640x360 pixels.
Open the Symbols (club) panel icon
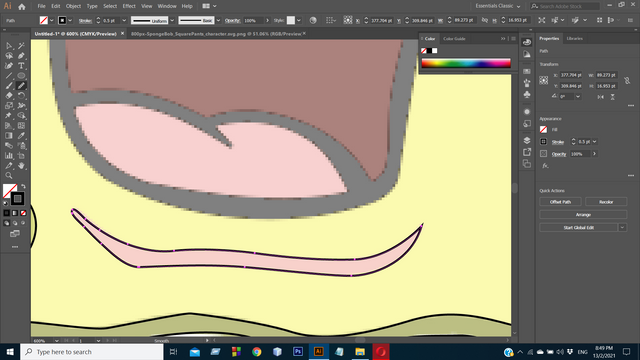point(527,94)
